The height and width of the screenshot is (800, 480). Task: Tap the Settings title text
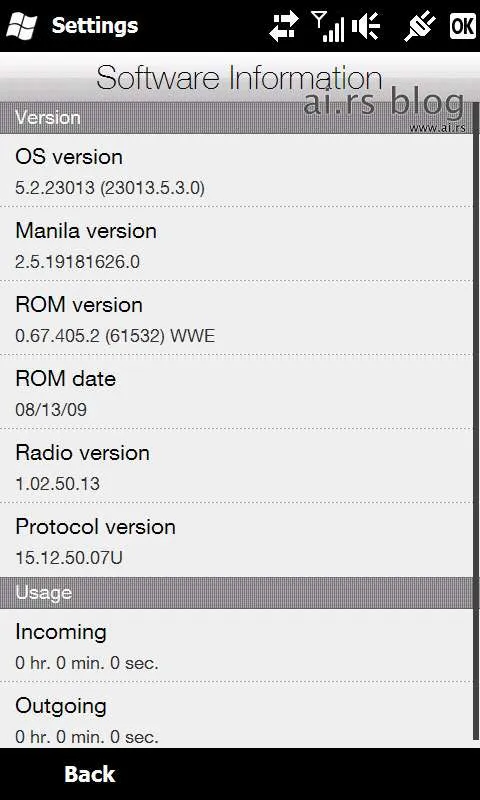pos(95,26)
